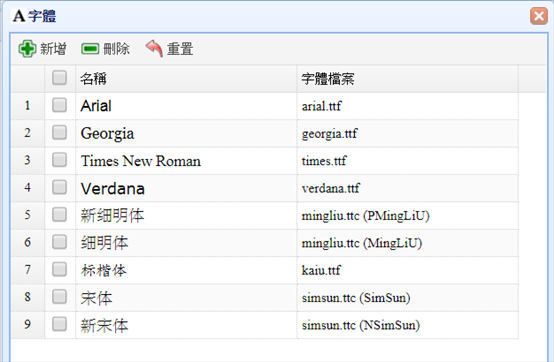This screenshot has width=554, height=362.
Task: Click the green plus 新增 icon
Action: pyautogui.click(x=27, y=49)
